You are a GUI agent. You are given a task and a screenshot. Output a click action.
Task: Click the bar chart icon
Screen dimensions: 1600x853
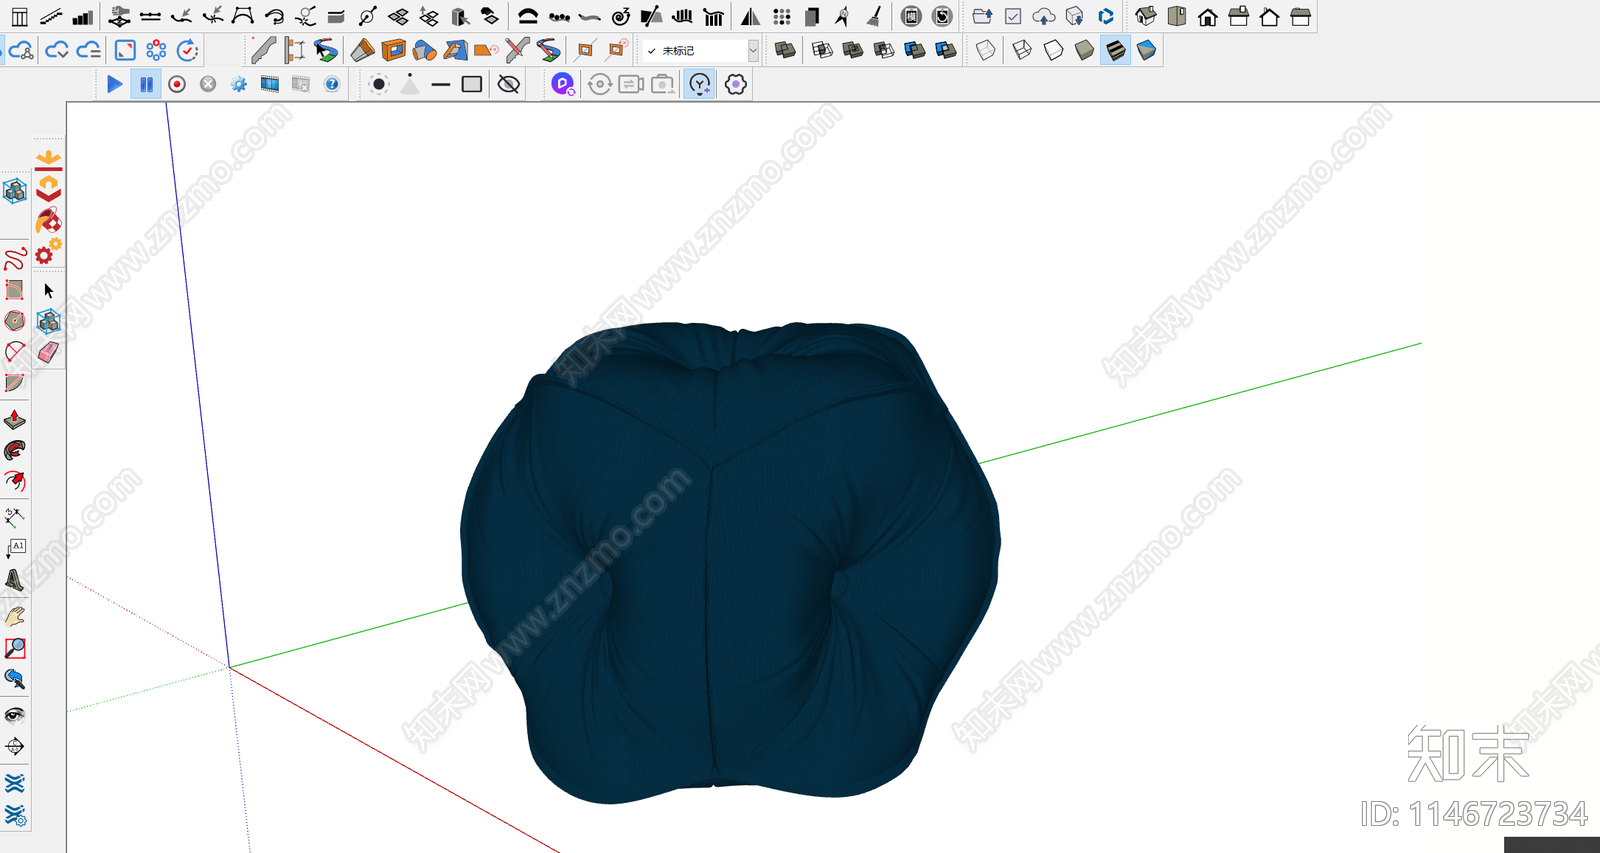82,17
